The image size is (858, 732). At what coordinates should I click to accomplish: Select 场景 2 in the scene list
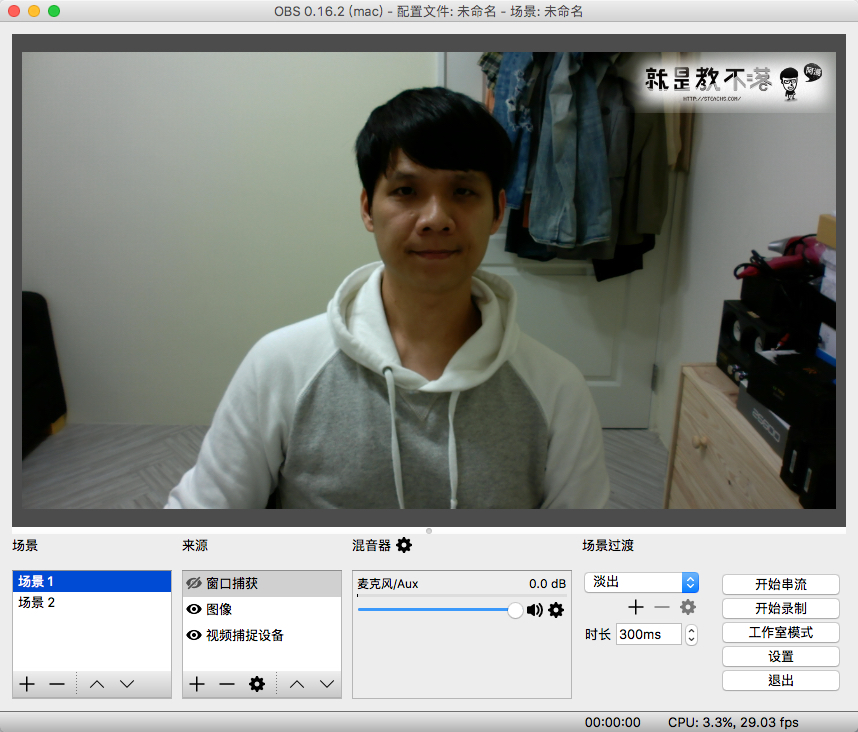click(x=37, y=603)
